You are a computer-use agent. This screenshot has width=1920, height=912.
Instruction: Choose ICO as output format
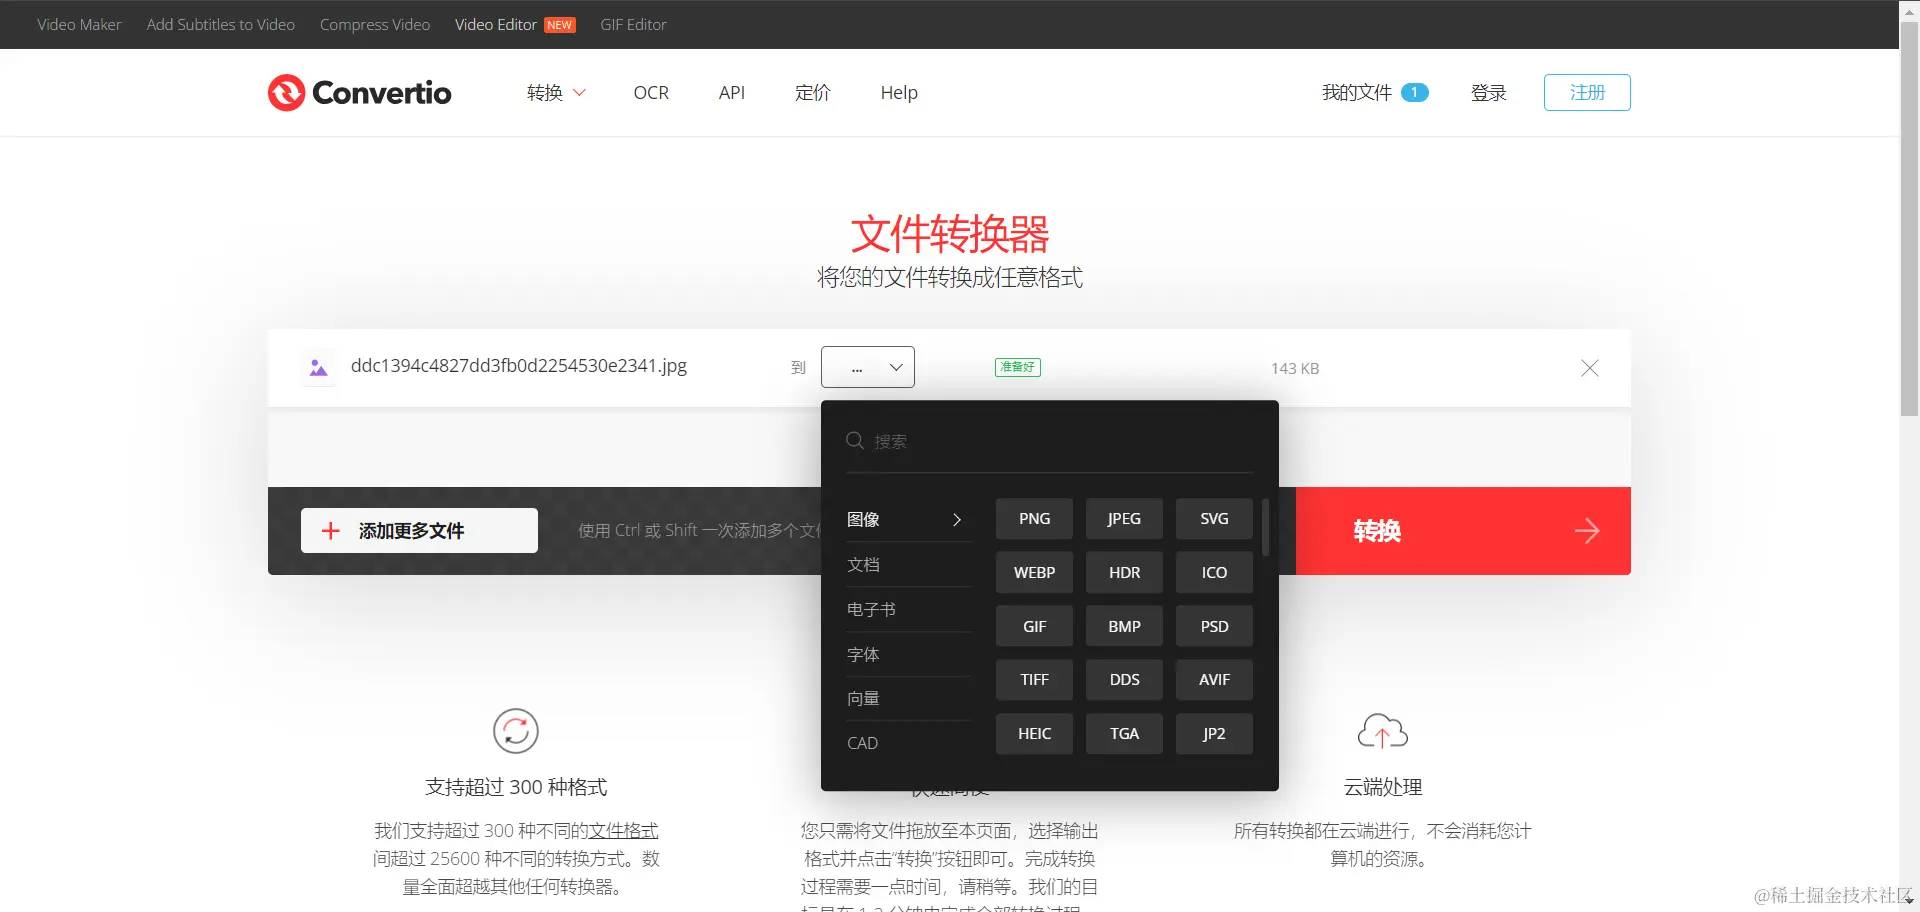[x=1214, y=572]
